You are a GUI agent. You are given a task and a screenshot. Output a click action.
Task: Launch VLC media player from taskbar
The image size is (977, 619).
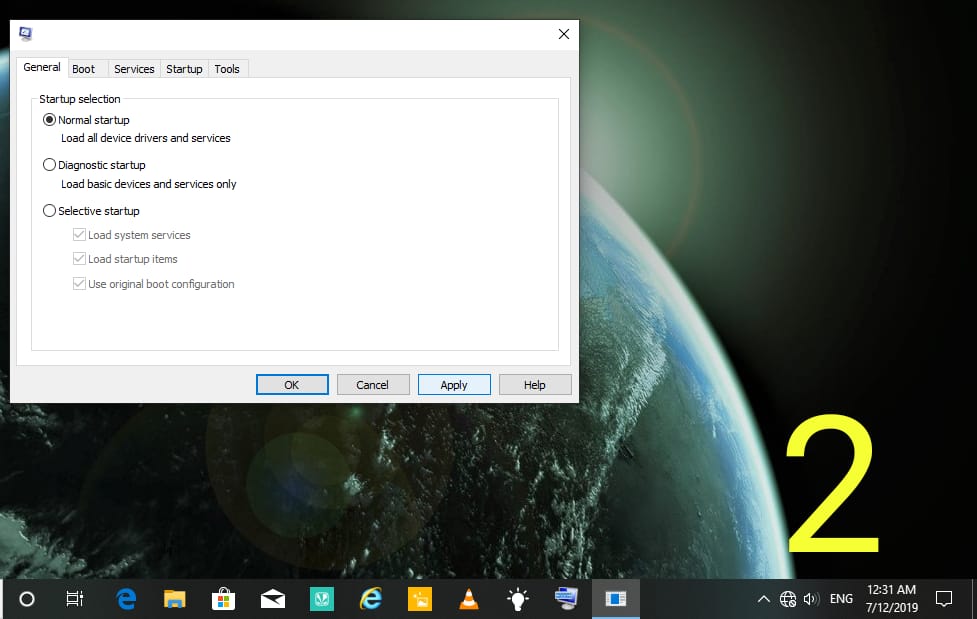469,599
